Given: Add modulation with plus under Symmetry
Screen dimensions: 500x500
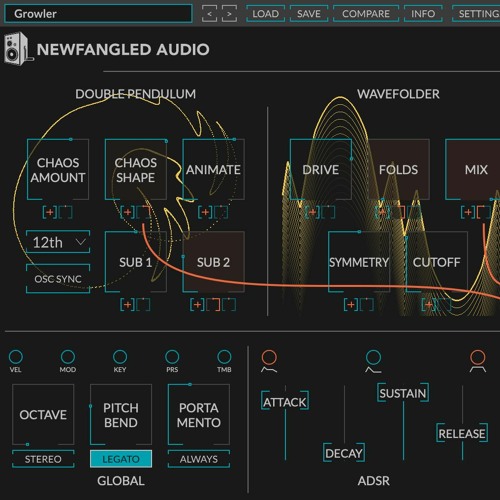Looking at the screenshot, I should [x=351, y=304].
